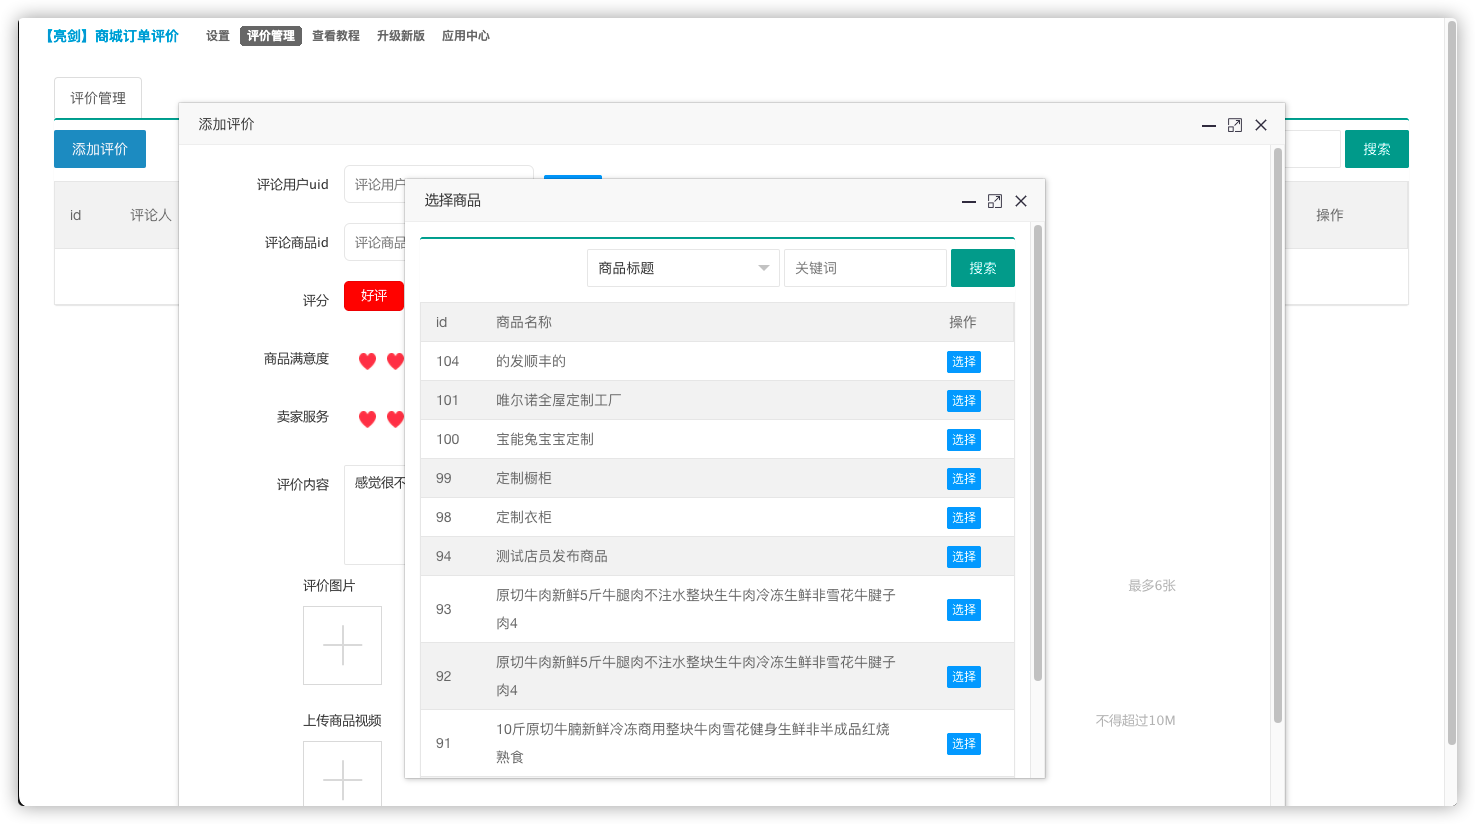Click the 关键词 input field

(x=865, y=268)
